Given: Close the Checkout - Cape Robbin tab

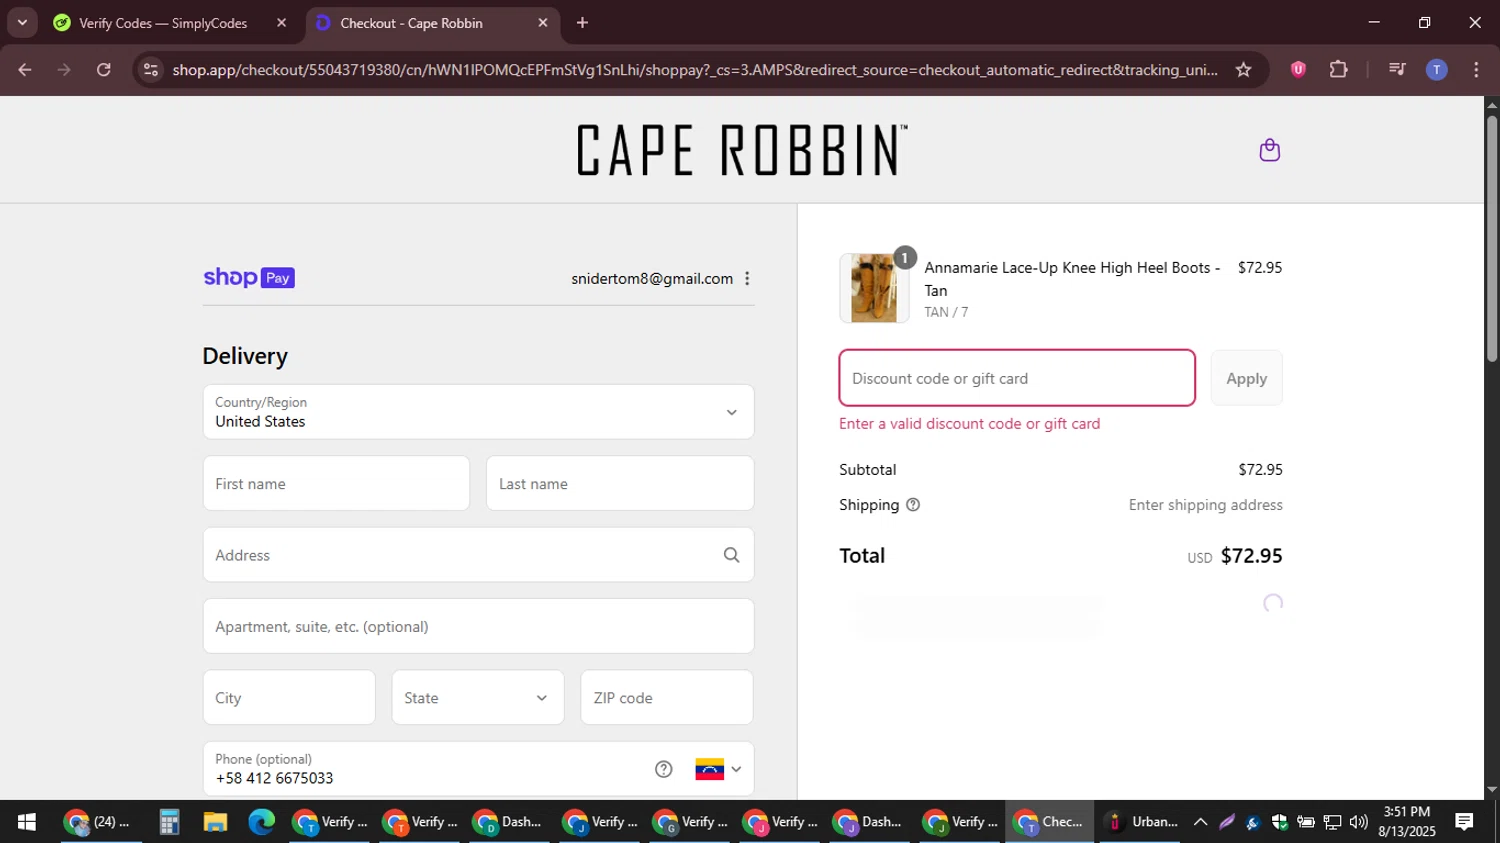Looking at the screenshot, I should click(543, 23).
